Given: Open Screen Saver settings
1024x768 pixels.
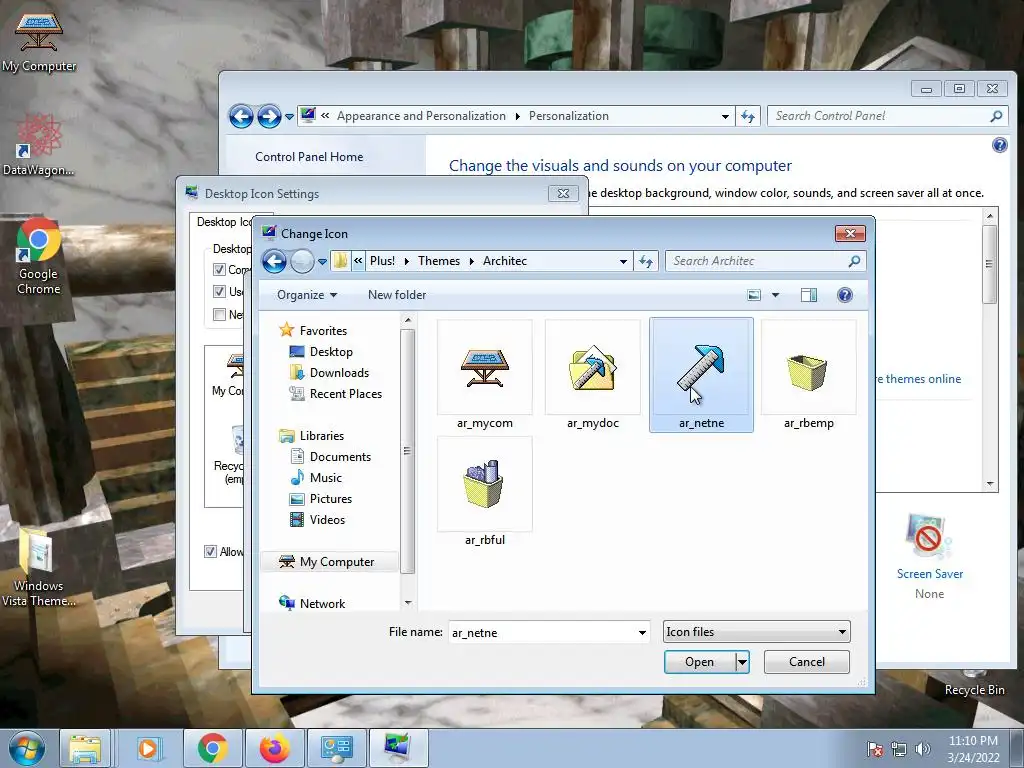Looking at the screenshot, I should (x=929, y=556).
